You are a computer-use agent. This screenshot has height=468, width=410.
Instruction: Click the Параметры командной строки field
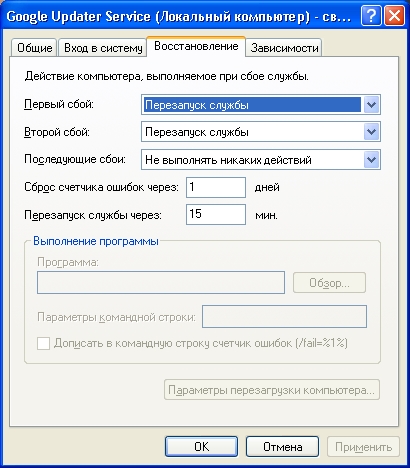[284, 316]
